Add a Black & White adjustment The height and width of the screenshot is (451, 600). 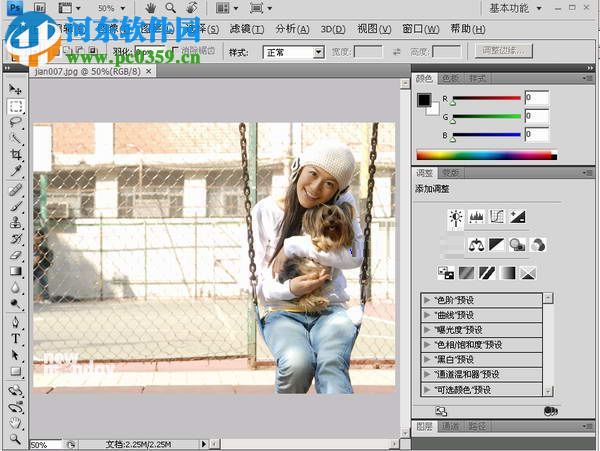[x=497, y=245]
